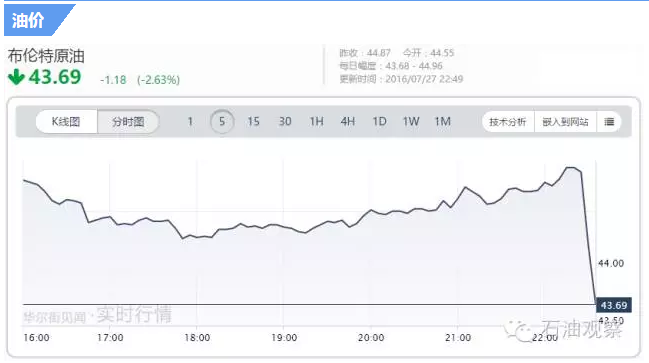Switch chart to 1M interval
This screenshot has height=363, width=649.
442,122
